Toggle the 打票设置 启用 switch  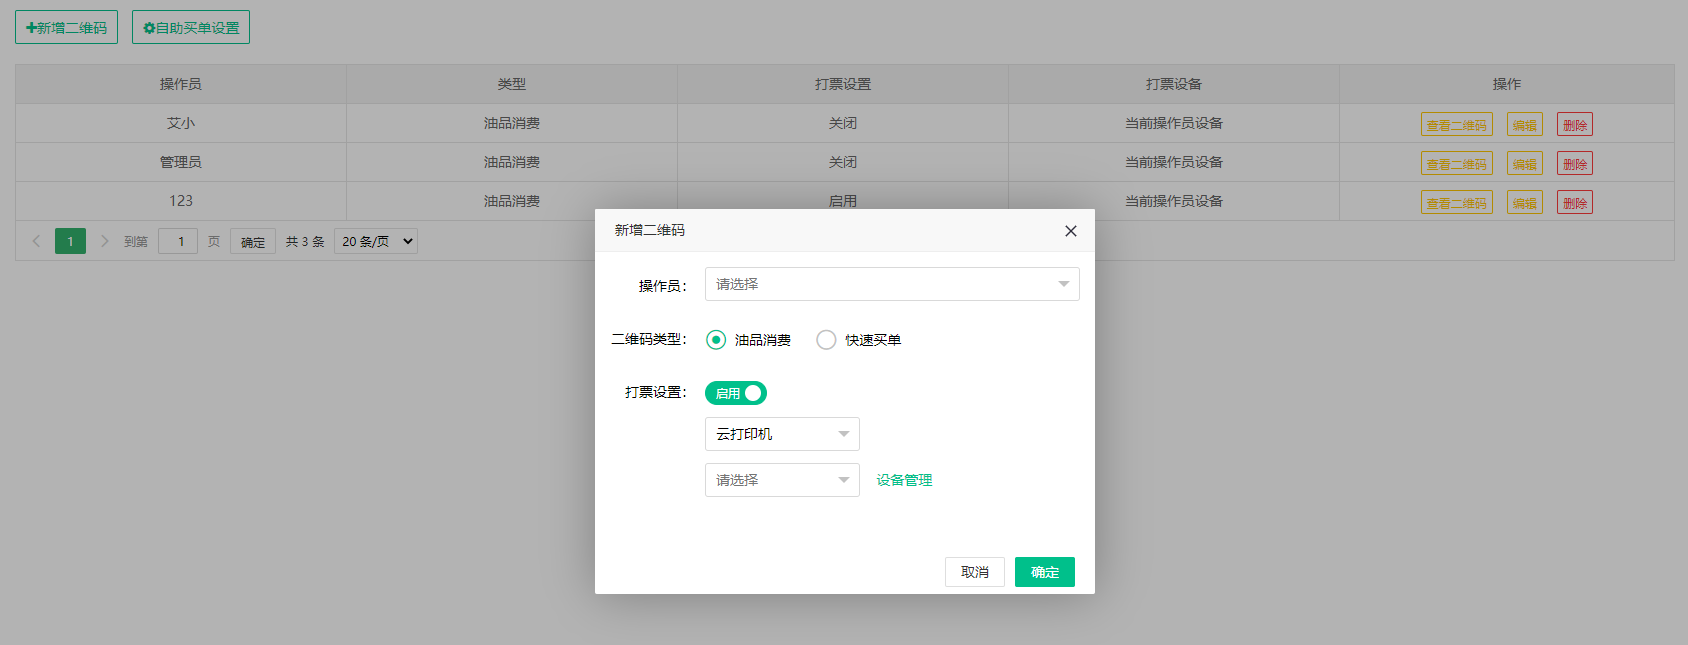(x=736, y=393)
